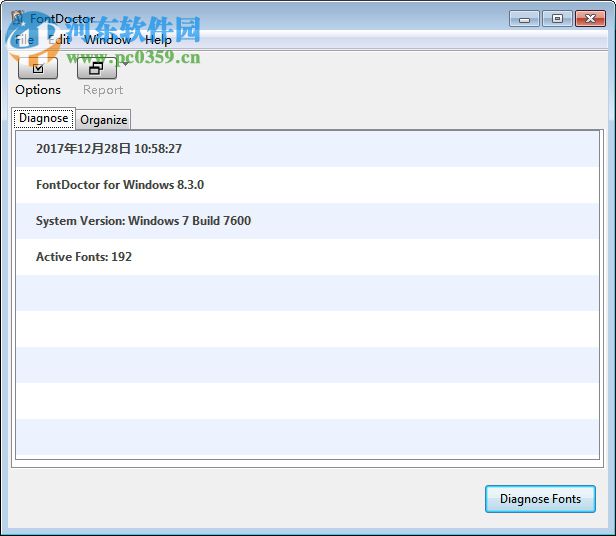Open the Edit menu
616x536 pixels.
59,40
